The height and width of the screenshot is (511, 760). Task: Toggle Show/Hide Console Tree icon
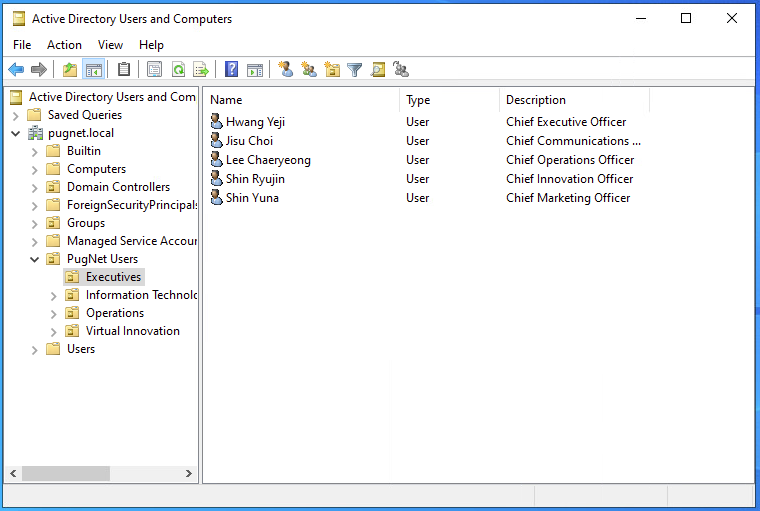click(94, 70)
